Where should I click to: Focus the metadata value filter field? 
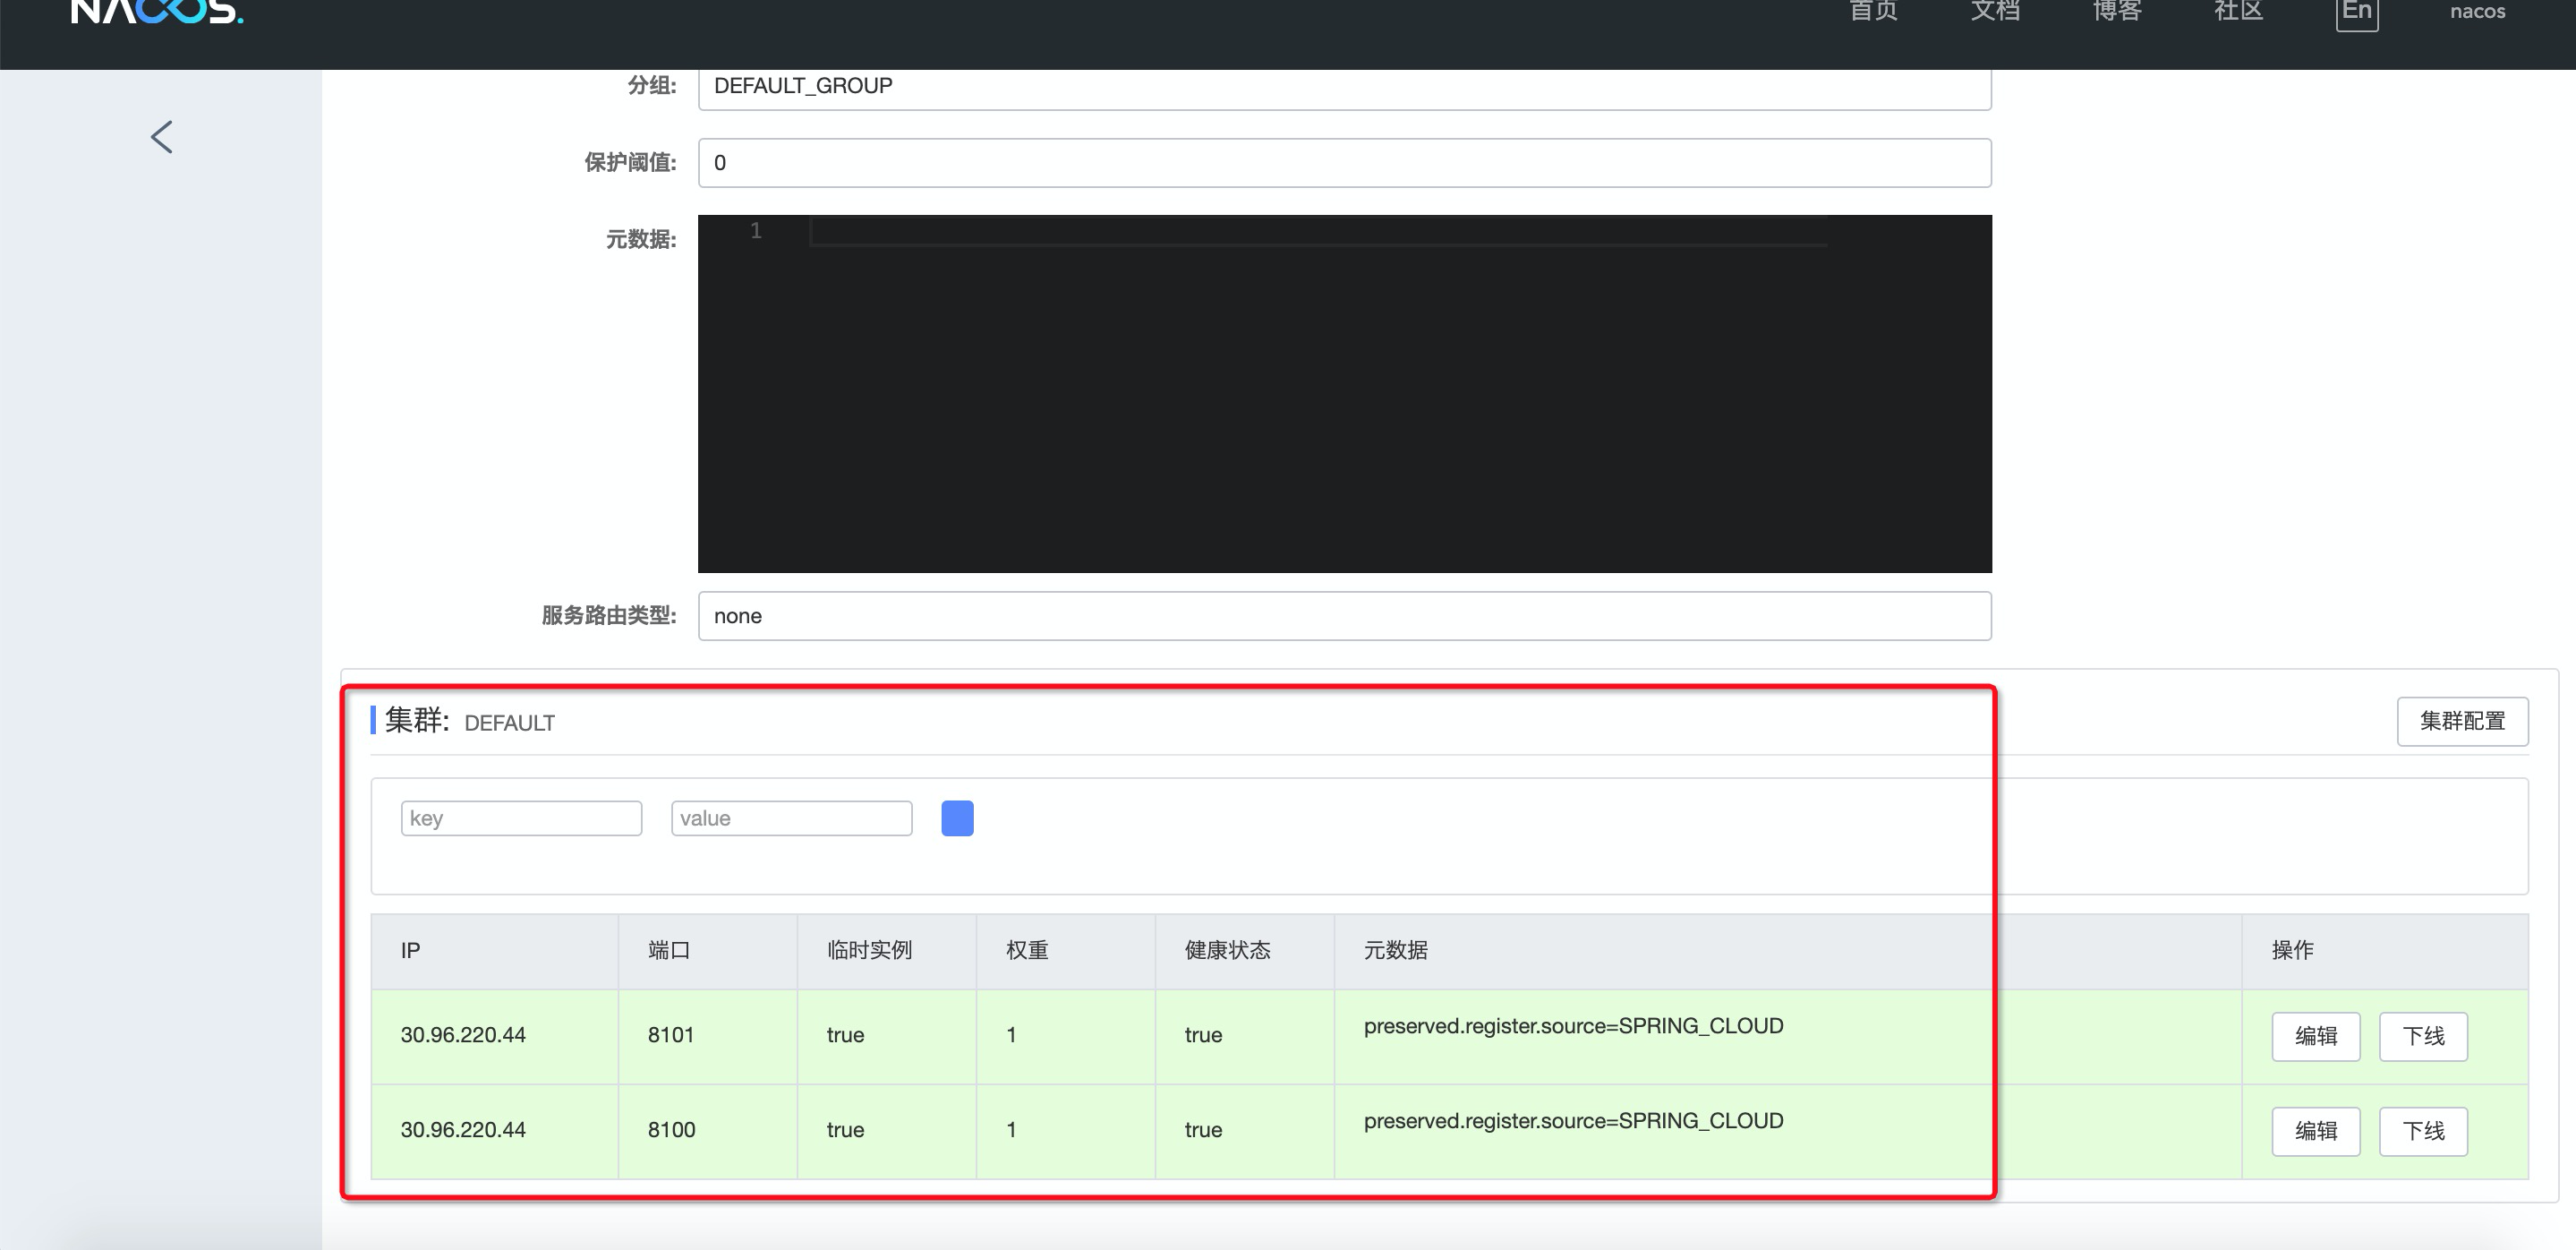pos(791,818)
